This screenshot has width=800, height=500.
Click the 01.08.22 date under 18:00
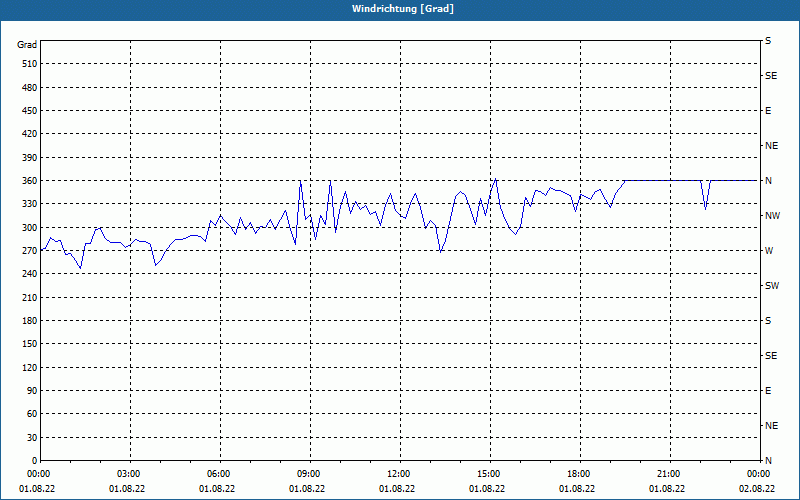(577, 489)
